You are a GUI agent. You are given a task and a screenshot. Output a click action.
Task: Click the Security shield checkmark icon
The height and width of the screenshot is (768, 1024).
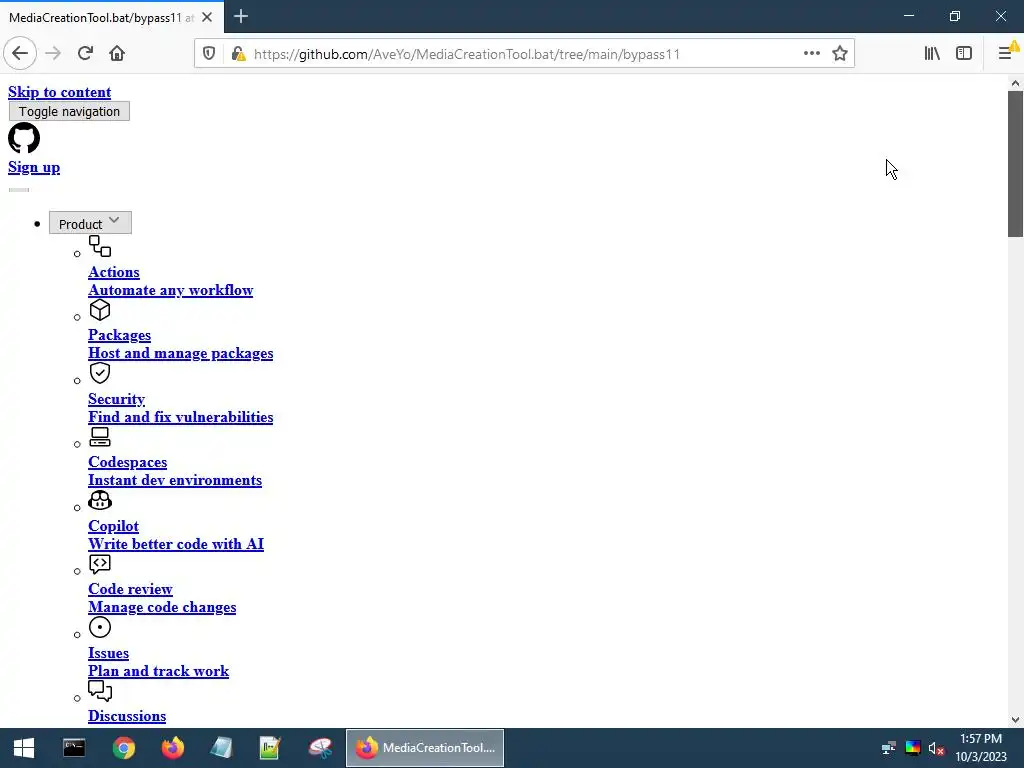pos(100,373)
